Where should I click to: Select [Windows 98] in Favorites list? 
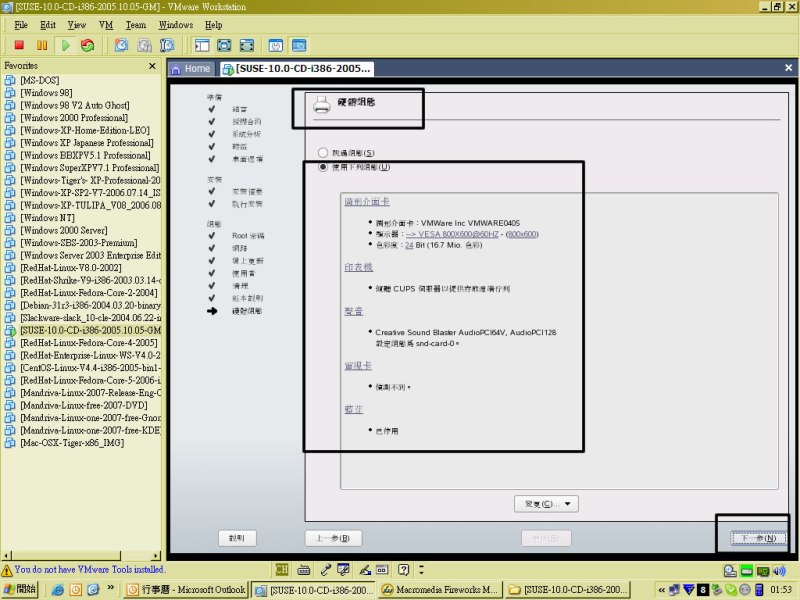[46, 93]
